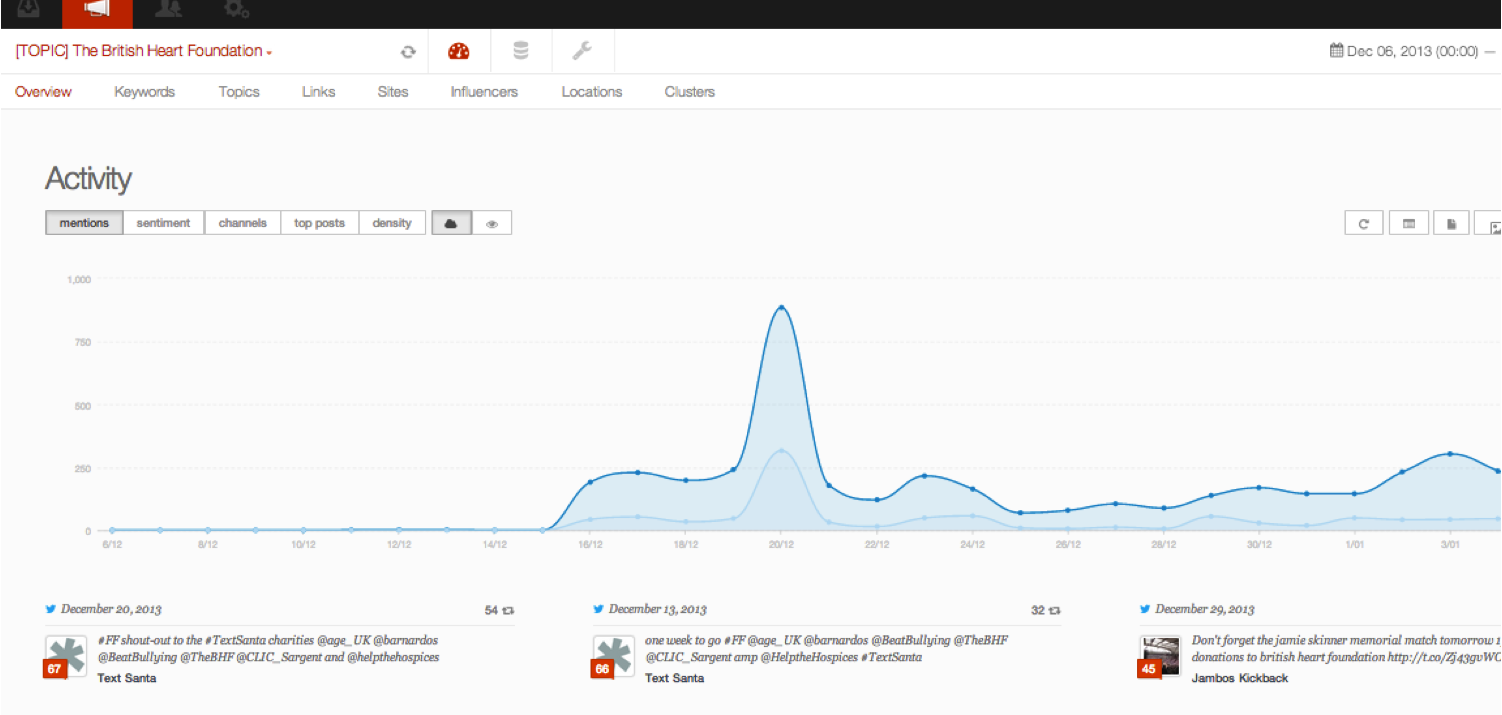Screen dimensions: 1502x715
Task: Open the Influencers tab
Action: click(484, 92)
